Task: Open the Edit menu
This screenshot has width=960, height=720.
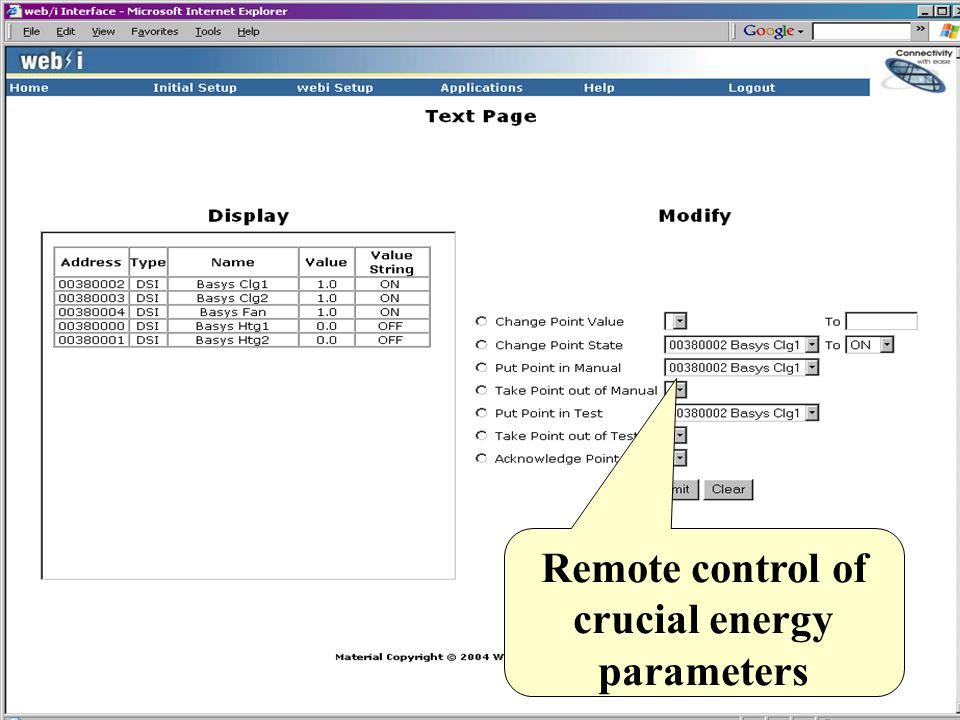Action: [x=66, y=31]
